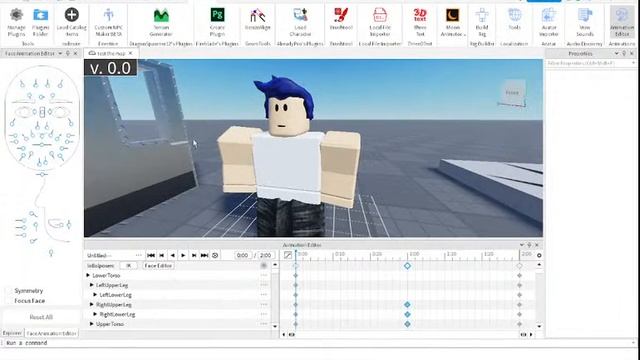Click the Load Character plugin icon
640x360 pixels.
pyautogui.click(x=300, y=22)
